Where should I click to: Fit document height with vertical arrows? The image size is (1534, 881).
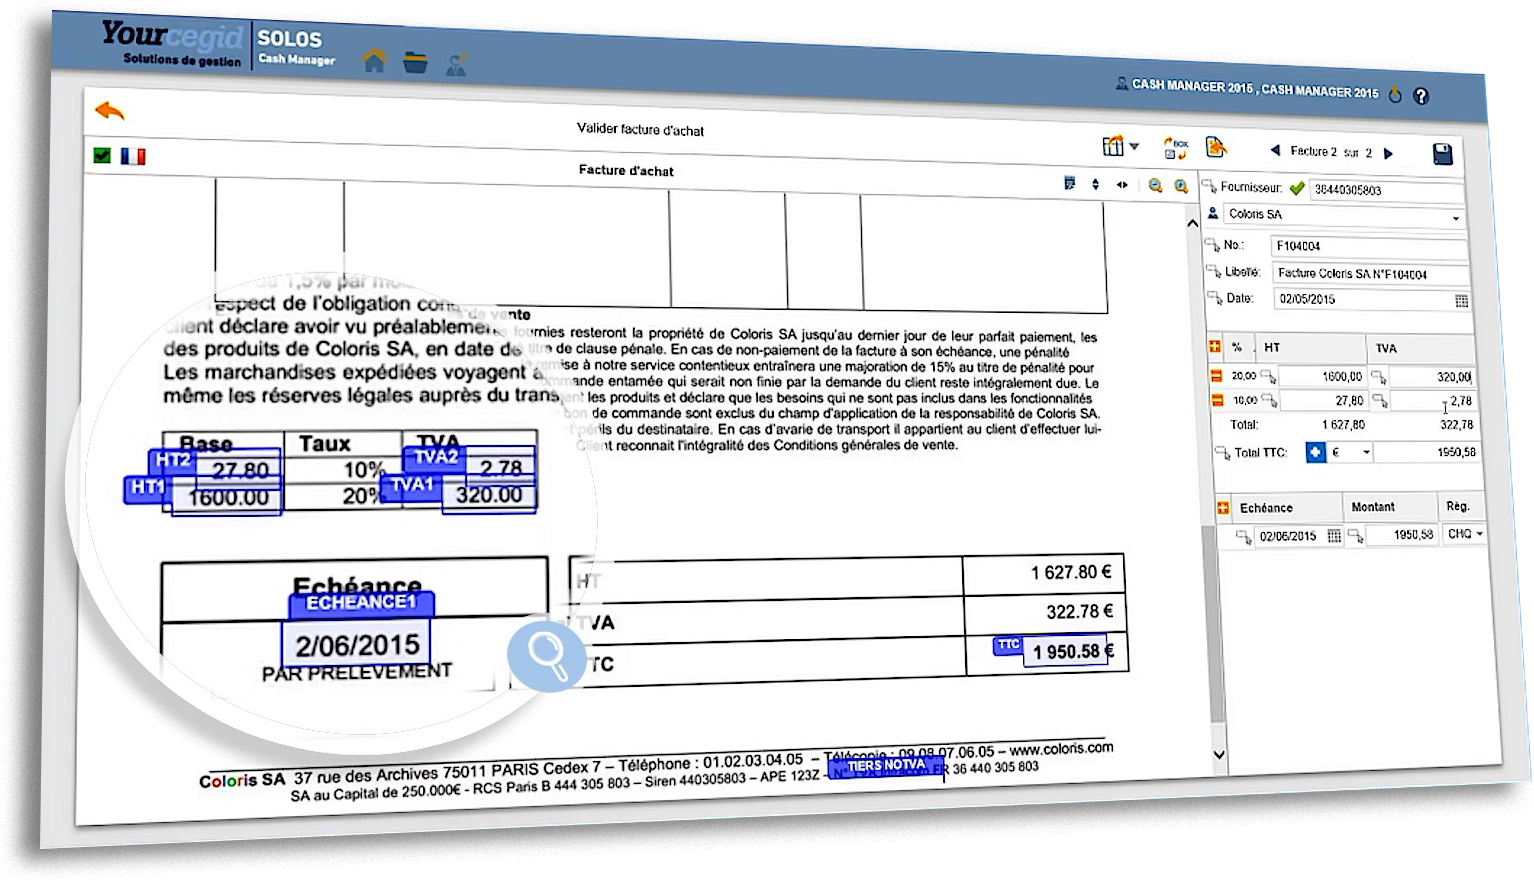(x=1096, y=184)
